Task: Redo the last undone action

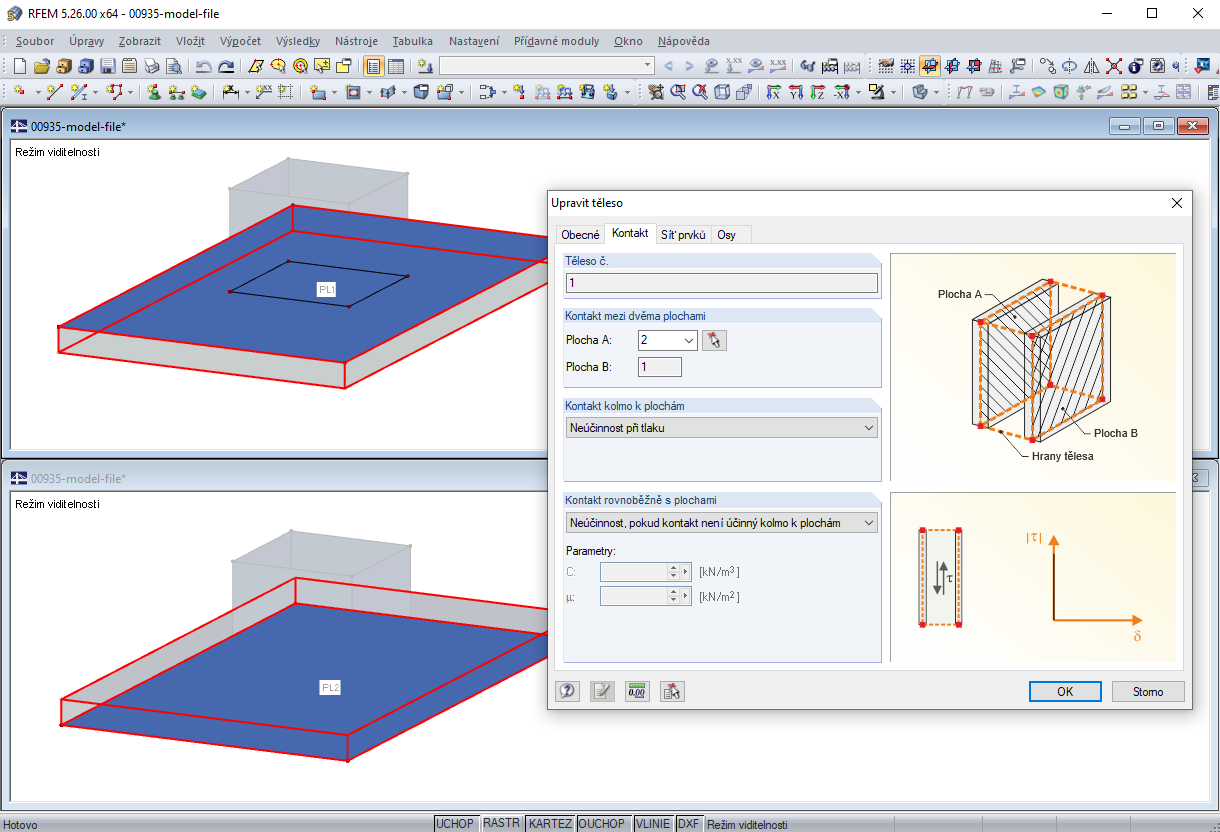Action: coord(226,67)
